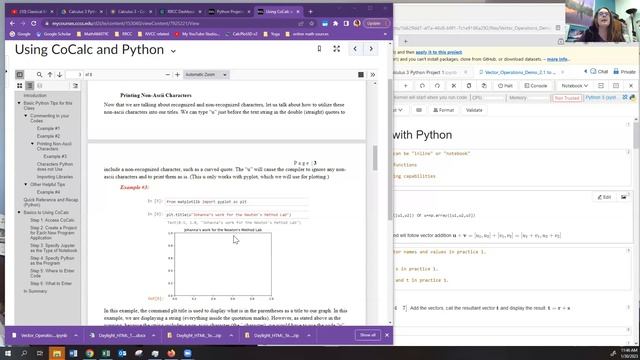The width and height of the screenshot is (640, 360).
Task: Open the Console in CoCalc notebook
Action: (x=536, y=86)
